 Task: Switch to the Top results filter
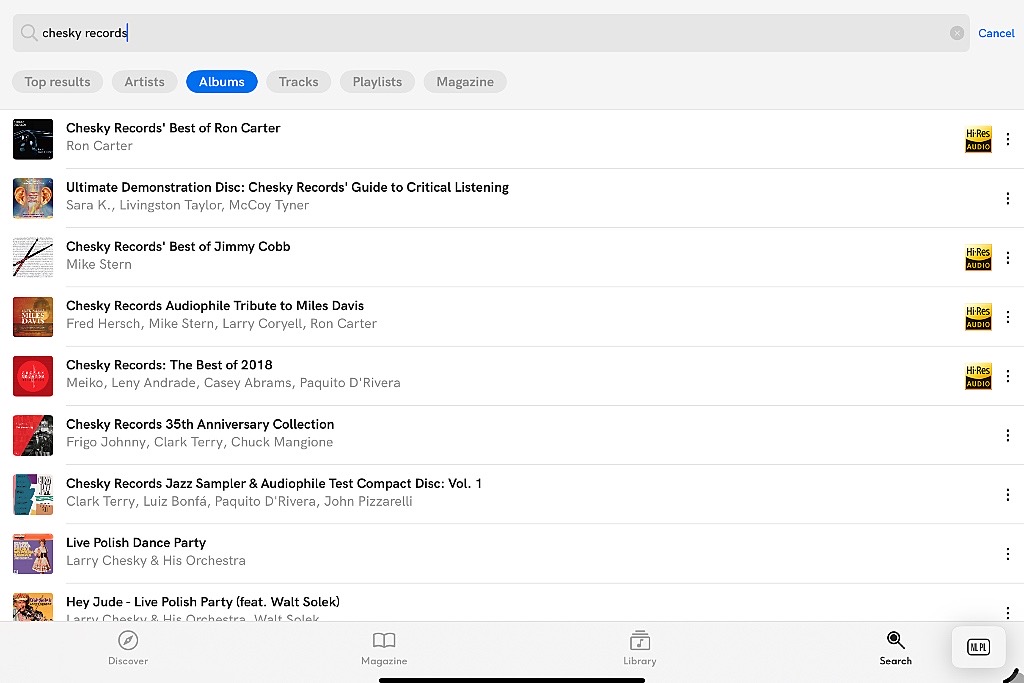click(x=57, y=82)
